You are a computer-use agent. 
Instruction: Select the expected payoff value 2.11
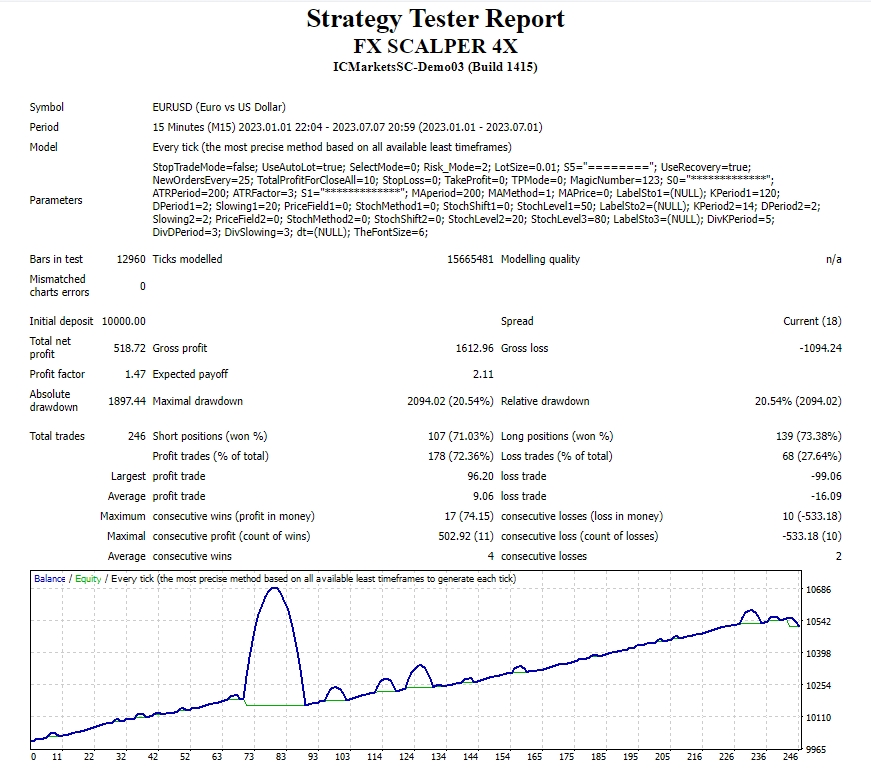[483, 374]
